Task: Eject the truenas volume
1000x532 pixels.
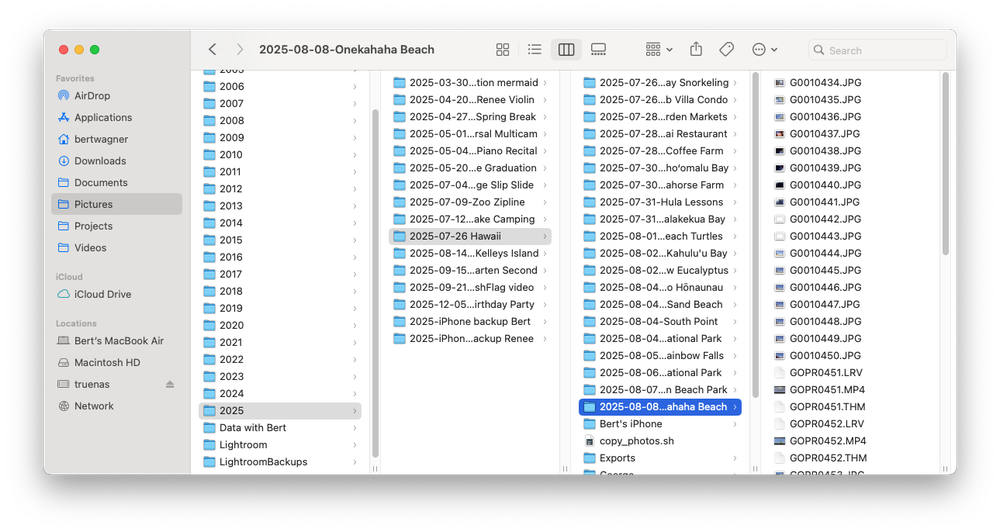Action: pos(170,384)
